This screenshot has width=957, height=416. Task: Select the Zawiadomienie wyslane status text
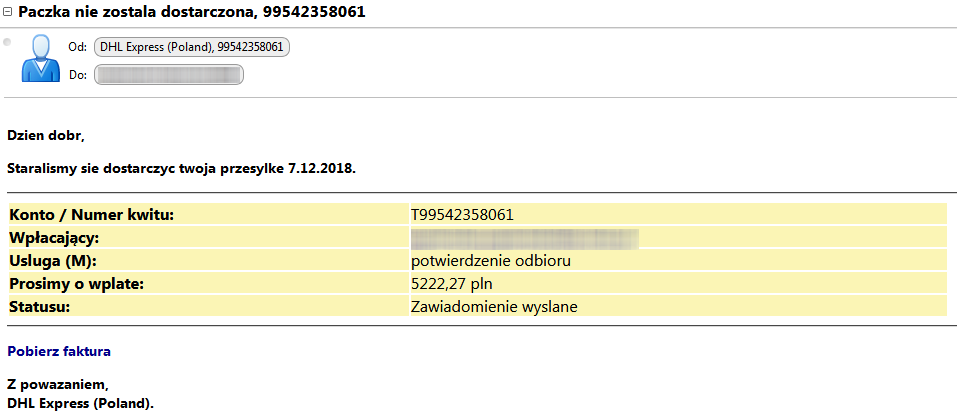(x=494, y=307)
